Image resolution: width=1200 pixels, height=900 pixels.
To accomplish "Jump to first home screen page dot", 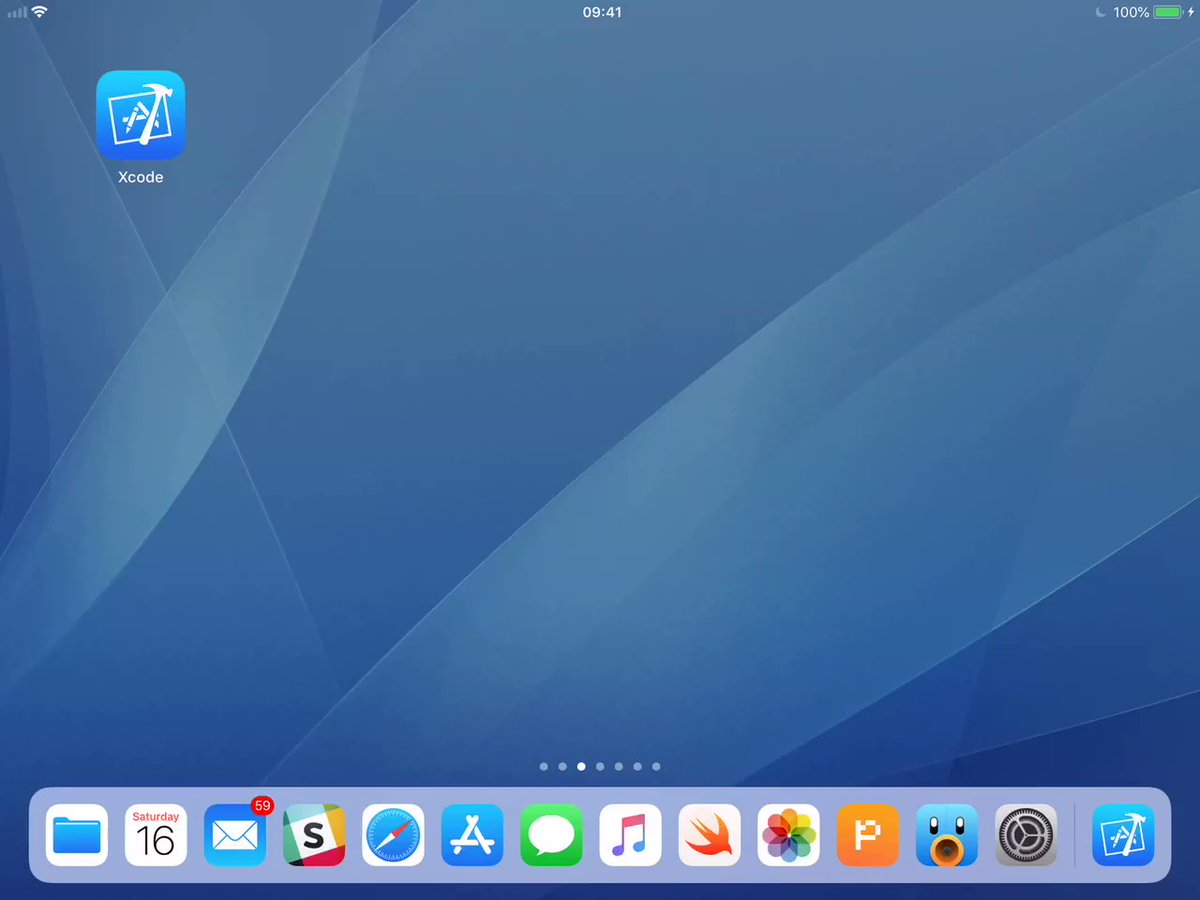I will [x=544, y=766].
